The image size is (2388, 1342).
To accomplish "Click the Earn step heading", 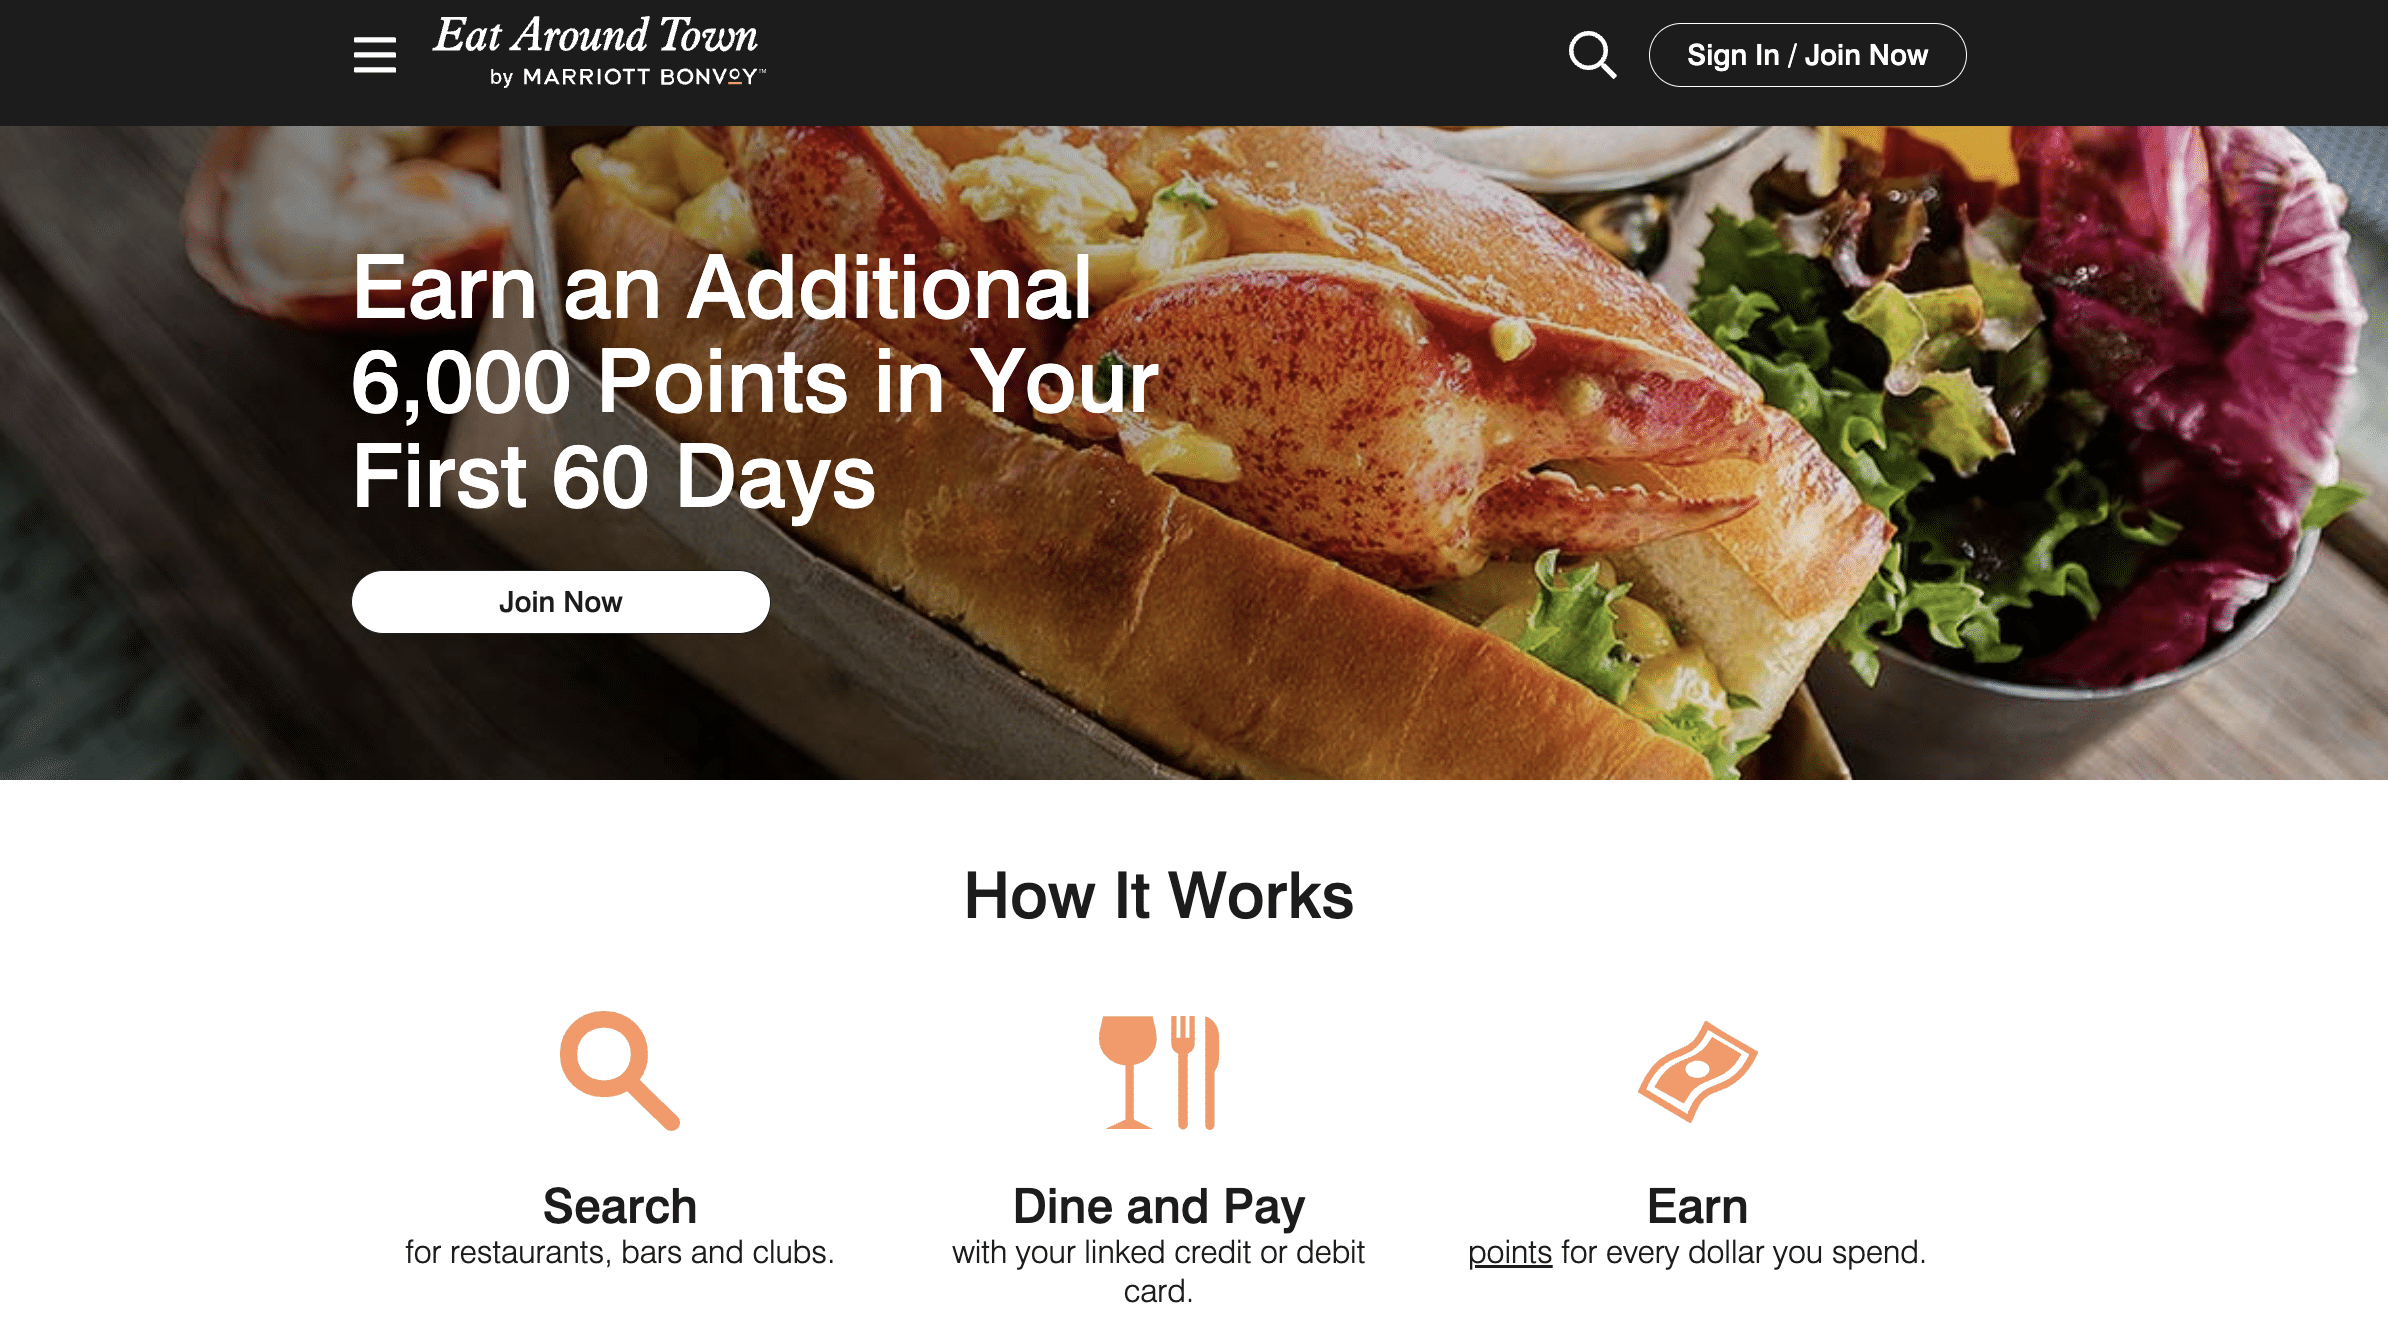I will (1698, 1206).
